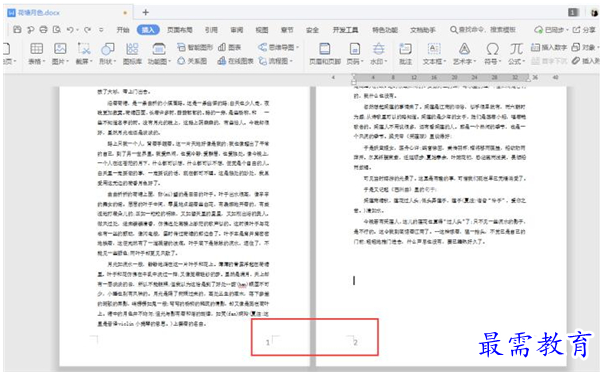Click the 流程图 flowchart button

click(x=275, y=61)
